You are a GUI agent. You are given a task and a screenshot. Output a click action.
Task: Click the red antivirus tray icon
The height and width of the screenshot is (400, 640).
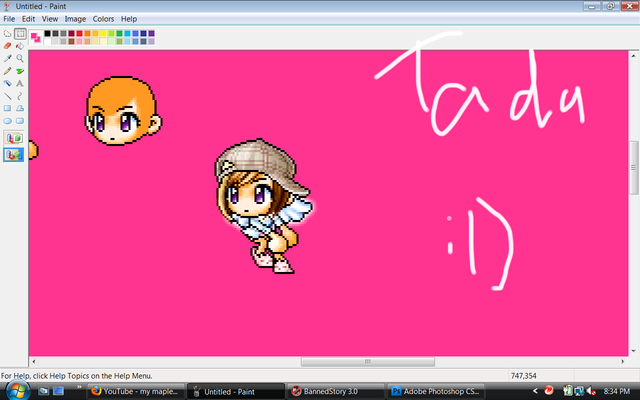click(x=549, y=391)
